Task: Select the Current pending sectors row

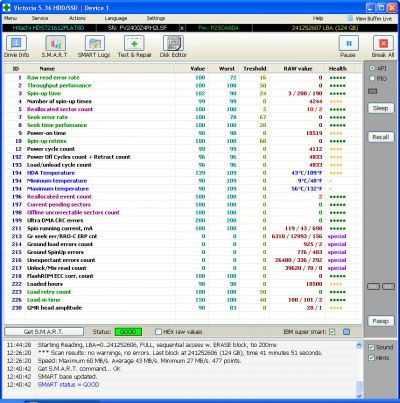Action: pos(183,205)
